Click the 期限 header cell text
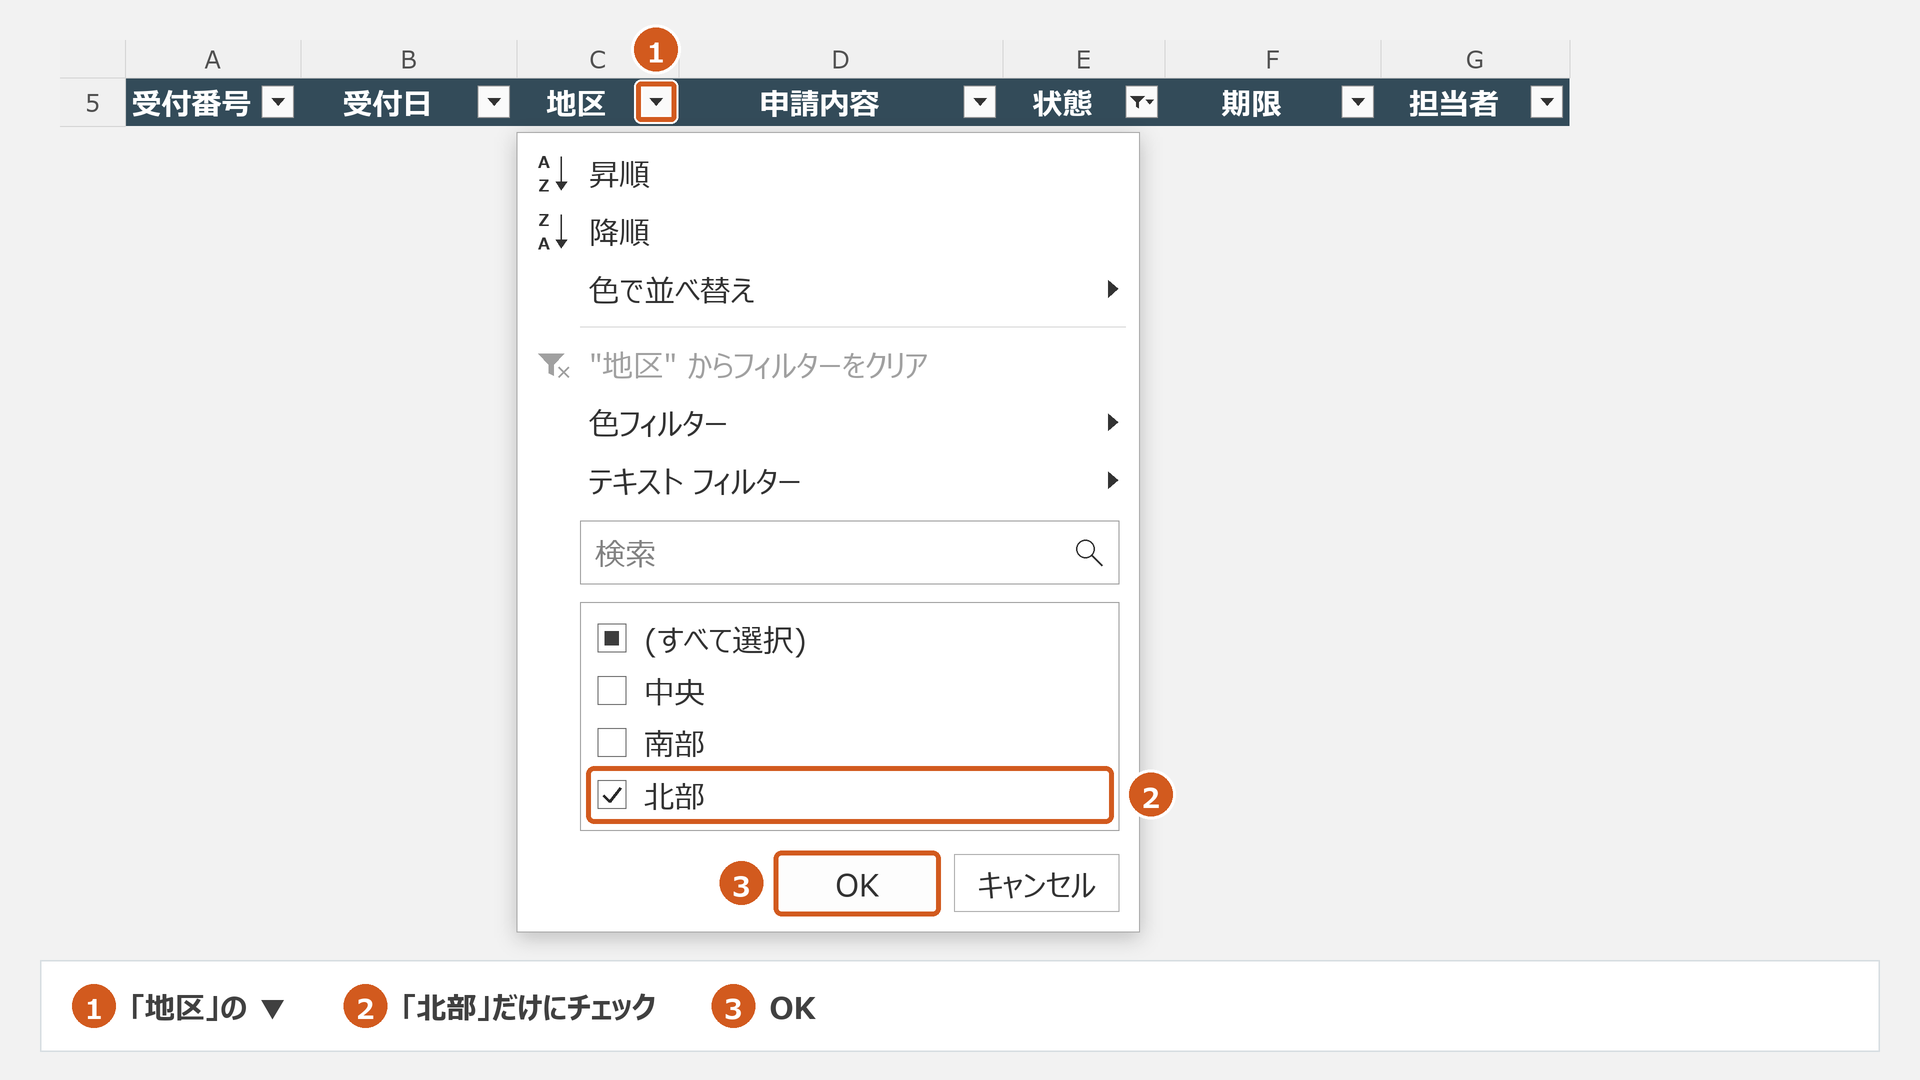 coord(1251,103)
